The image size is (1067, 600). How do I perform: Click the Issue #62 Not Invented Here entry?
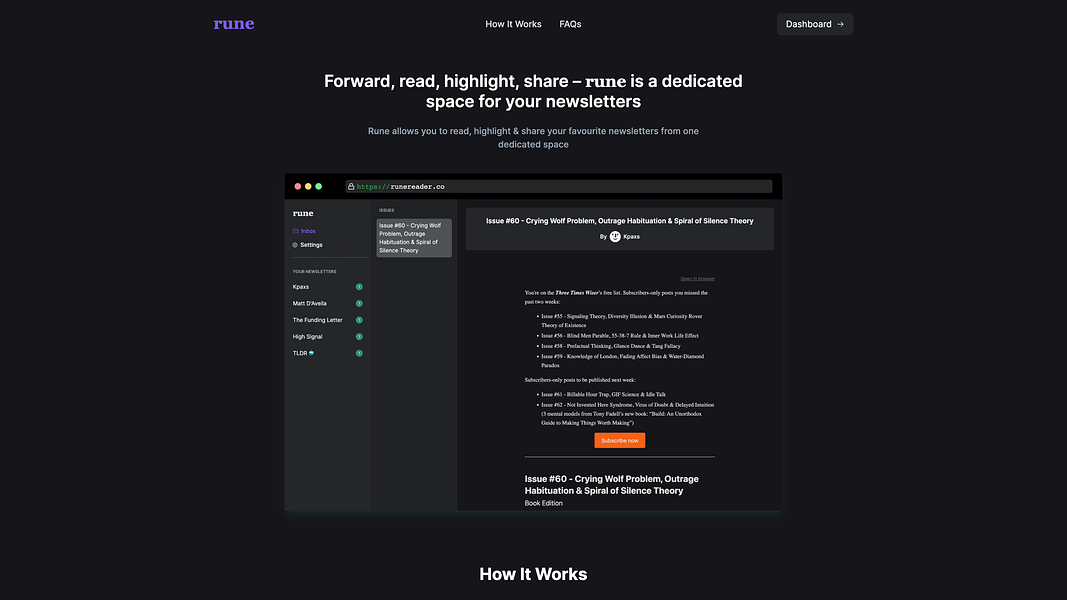[627, 414]
